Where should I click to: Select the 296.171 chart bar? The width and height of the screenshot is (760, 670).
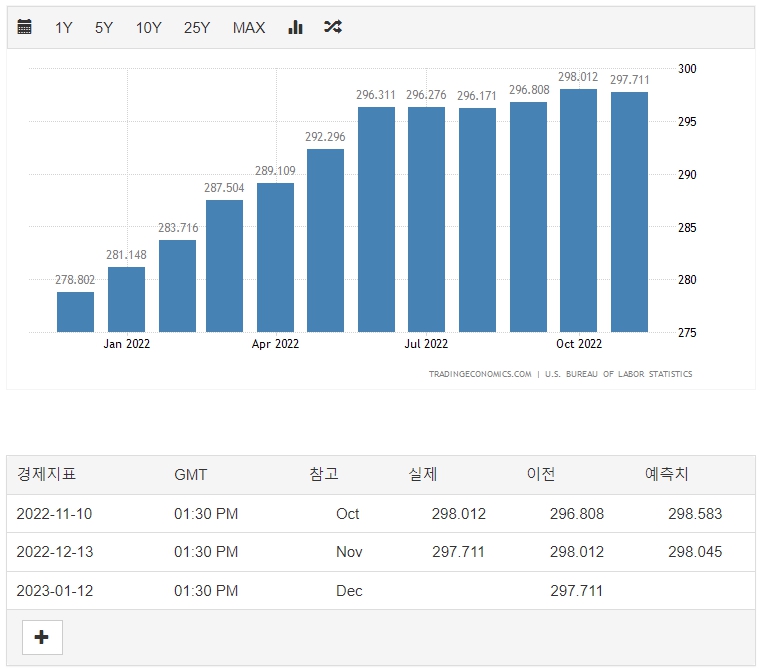(x=477, y=220)
